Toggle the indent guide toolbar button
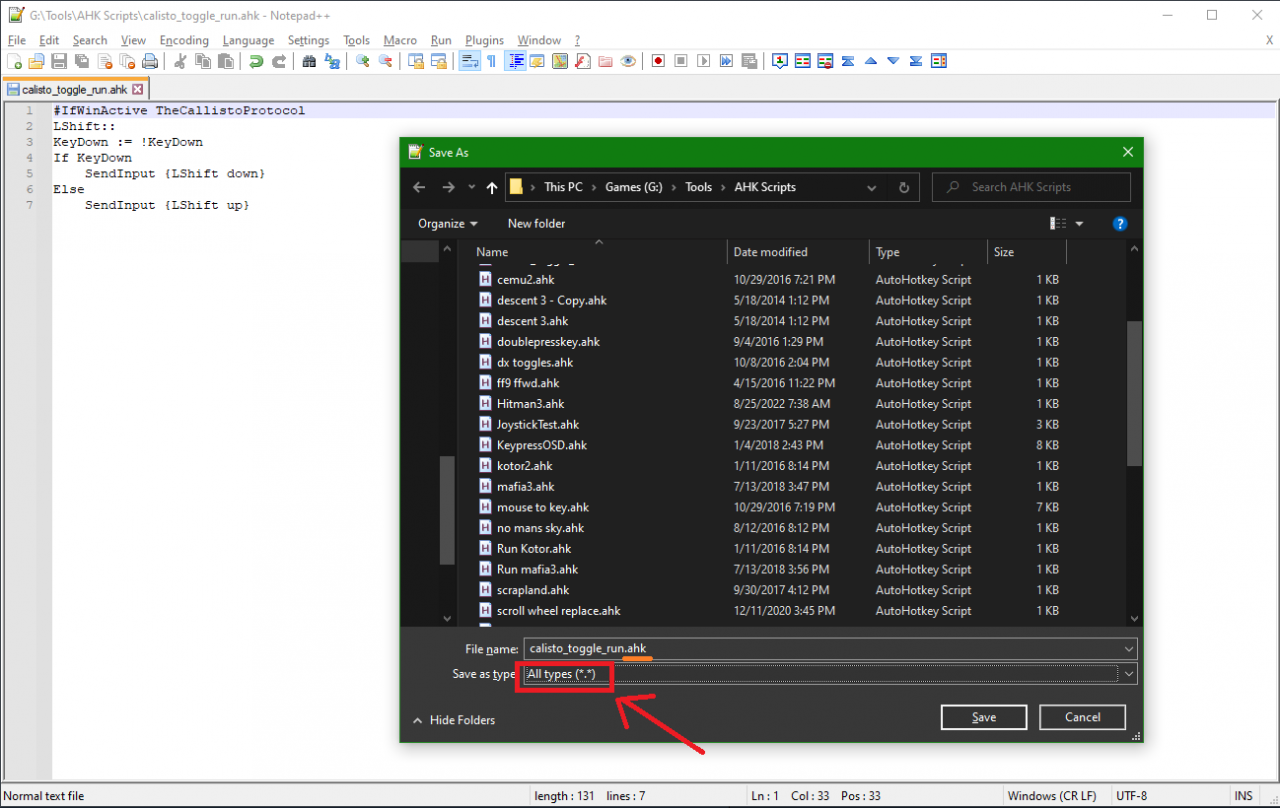 click(x=515, y=61)
